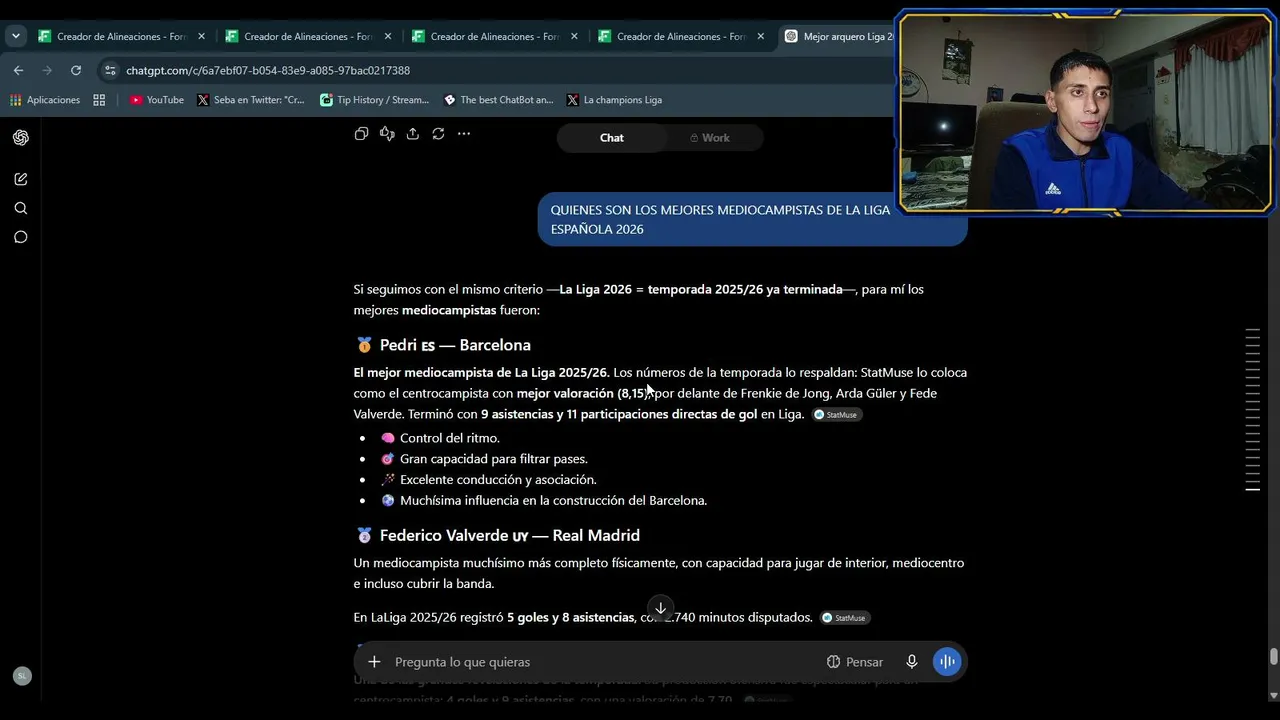Go back to the previous browser page

click(19, 70)
